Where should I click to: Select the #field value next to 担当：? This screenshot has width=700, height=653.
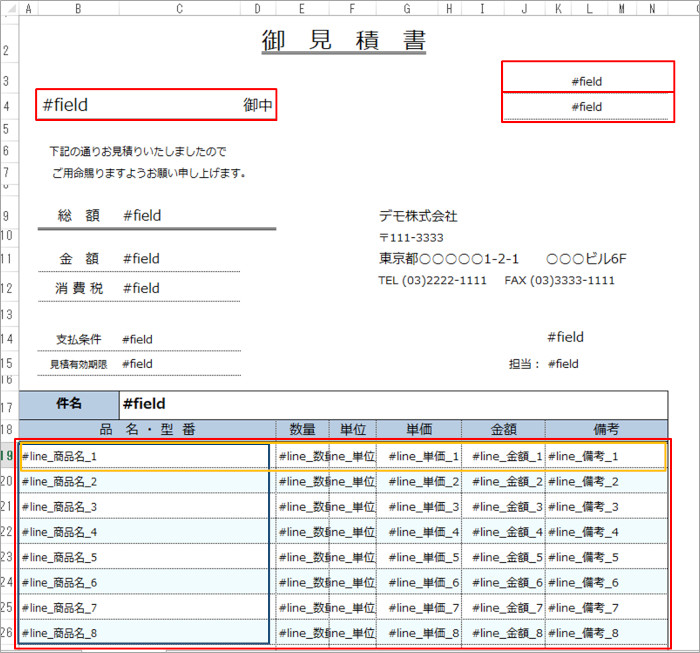[563, 364]
